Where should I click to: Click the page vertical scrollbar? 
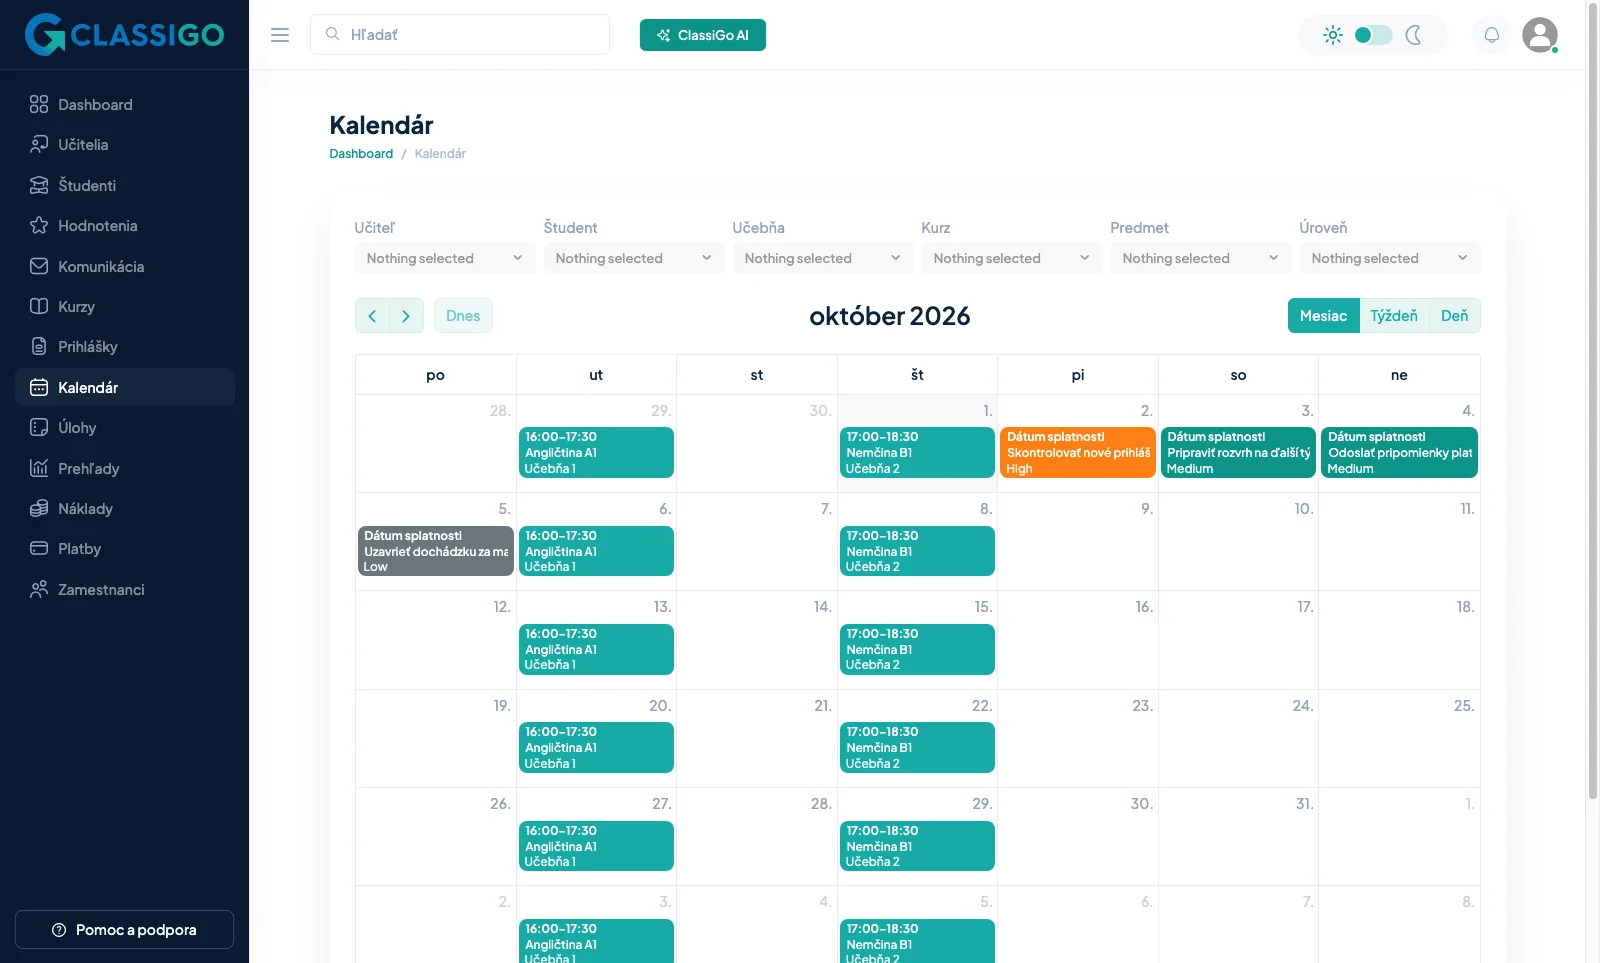(1593, 400)
